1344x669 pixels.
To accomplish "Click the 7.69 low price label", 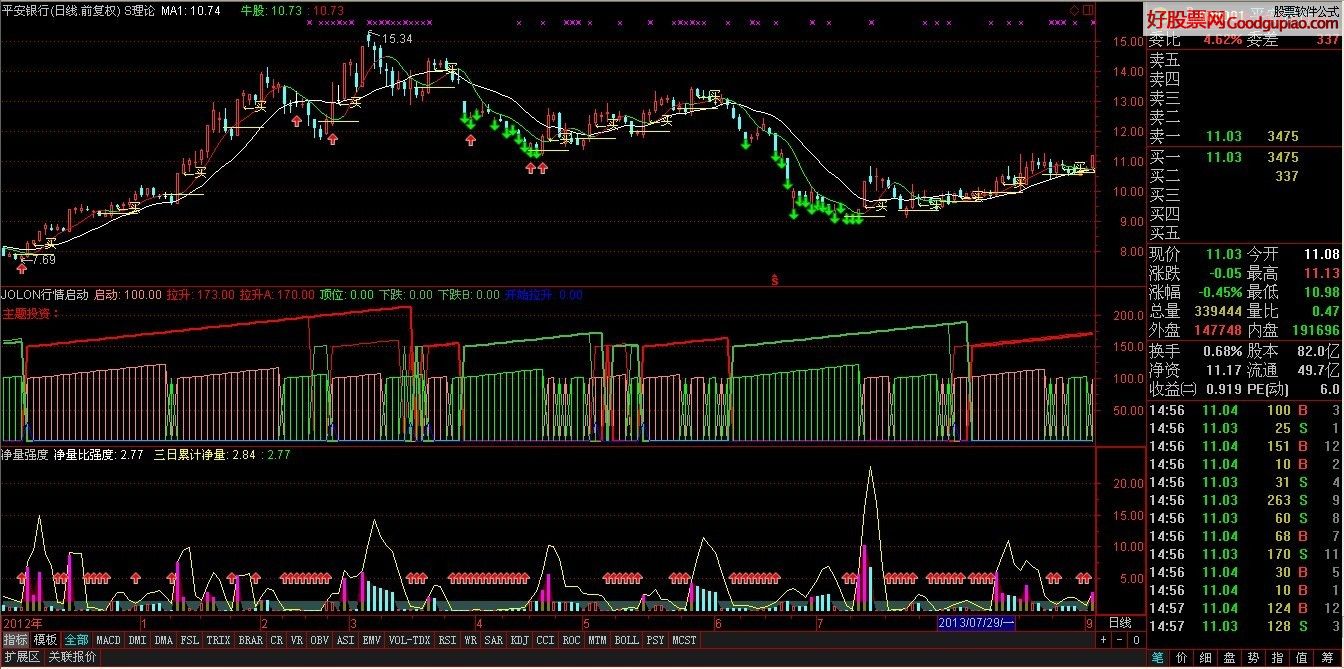I will [x=43, y=259].
